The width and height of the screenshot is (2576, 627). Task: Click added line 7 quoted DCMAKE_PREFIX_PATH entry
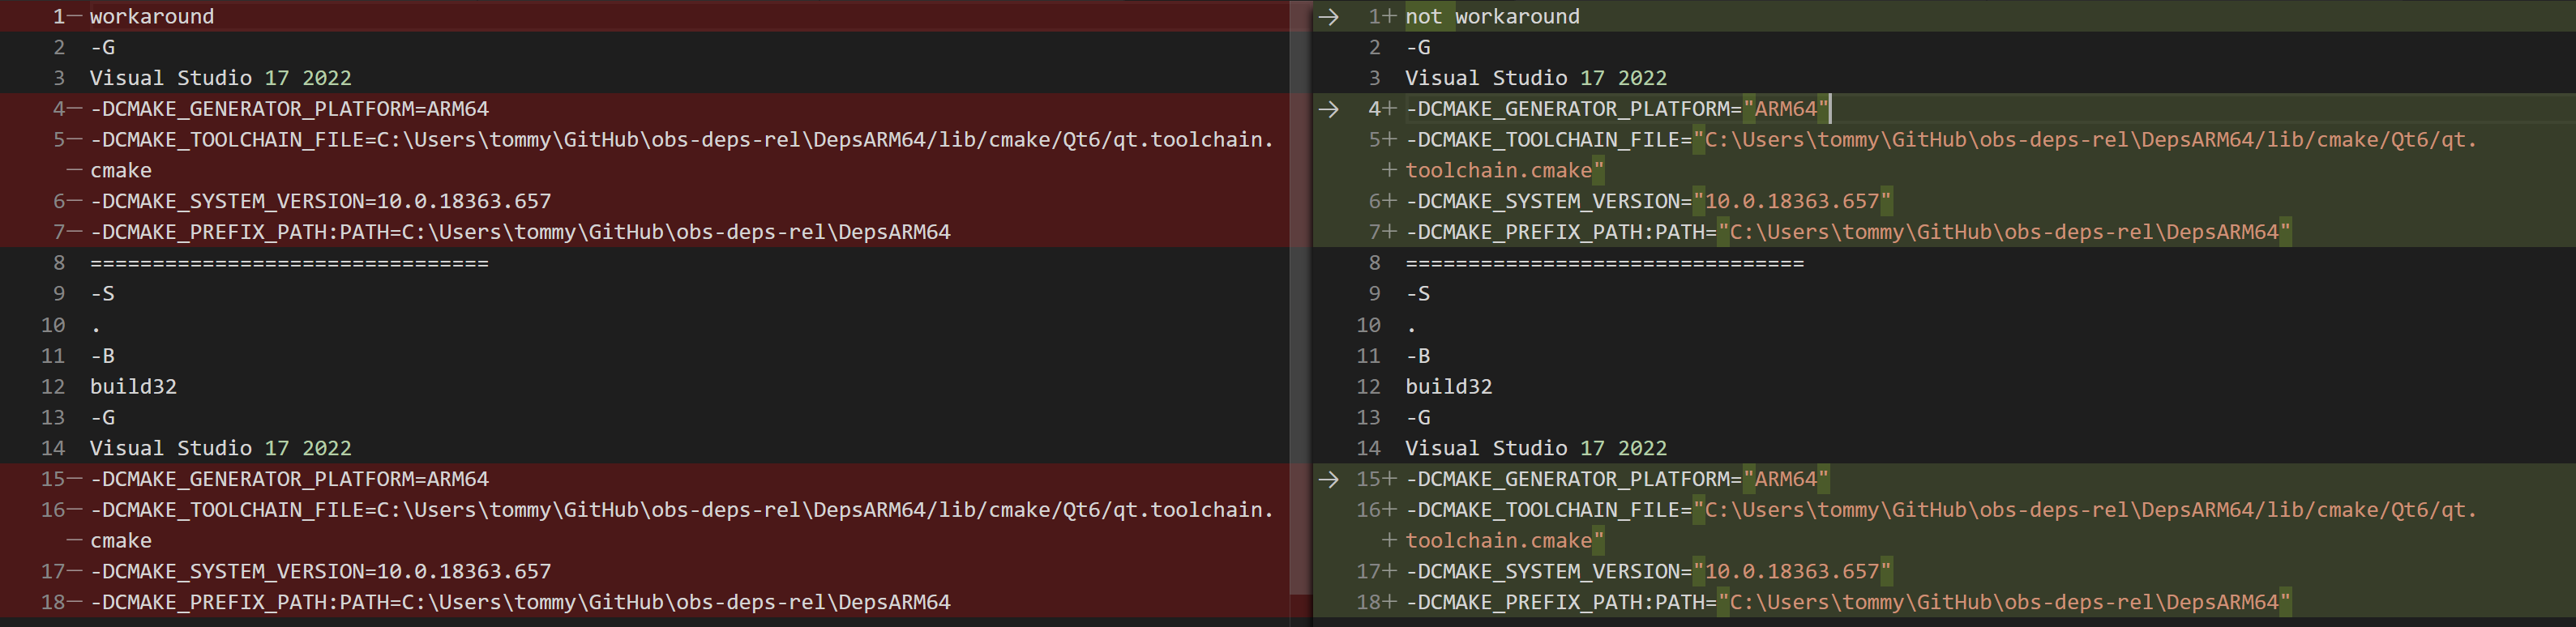pos(1848,232)
